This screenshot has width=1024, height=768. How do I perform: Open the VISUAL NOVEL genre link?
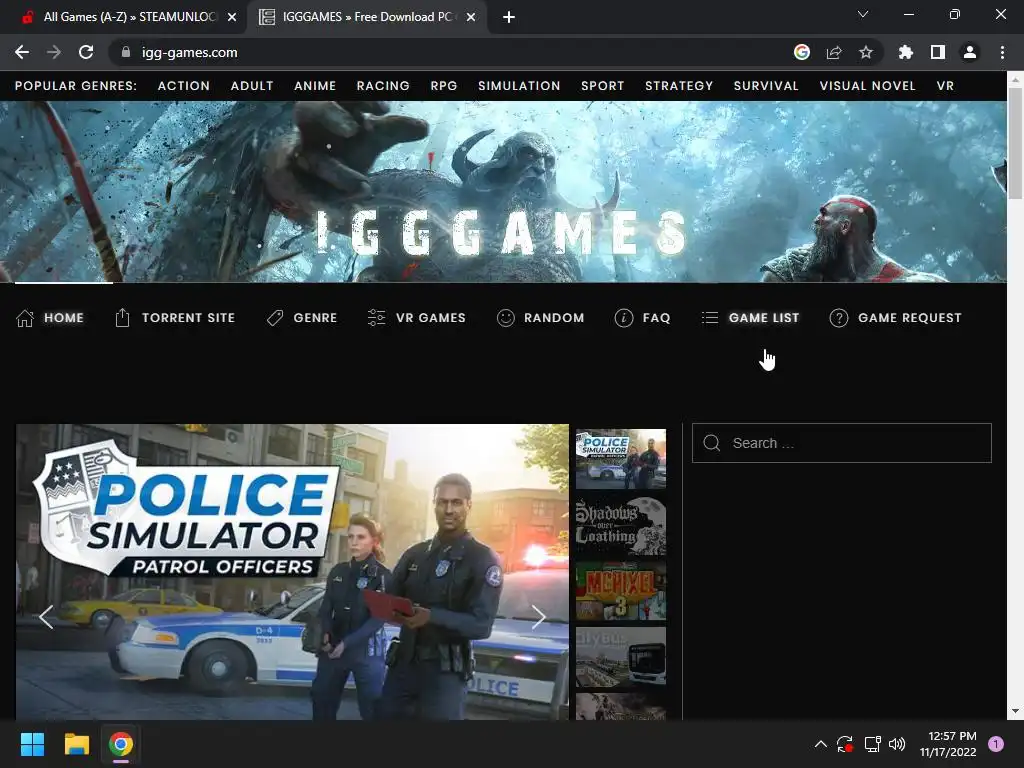pyautogui.click(x=867, y=86)
